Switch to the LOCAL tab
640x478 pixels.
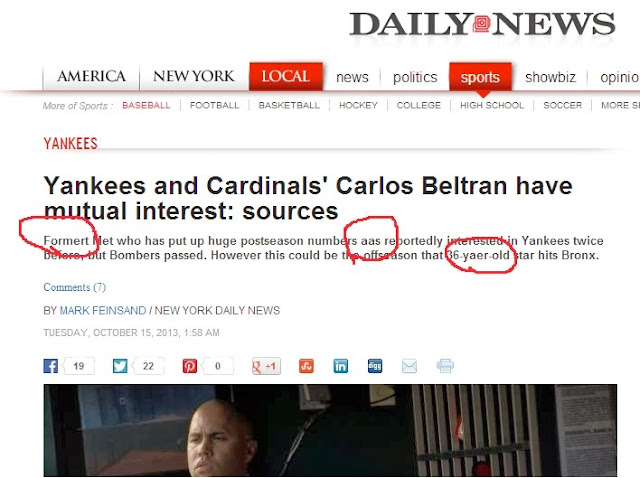click(x=286, y=76)
